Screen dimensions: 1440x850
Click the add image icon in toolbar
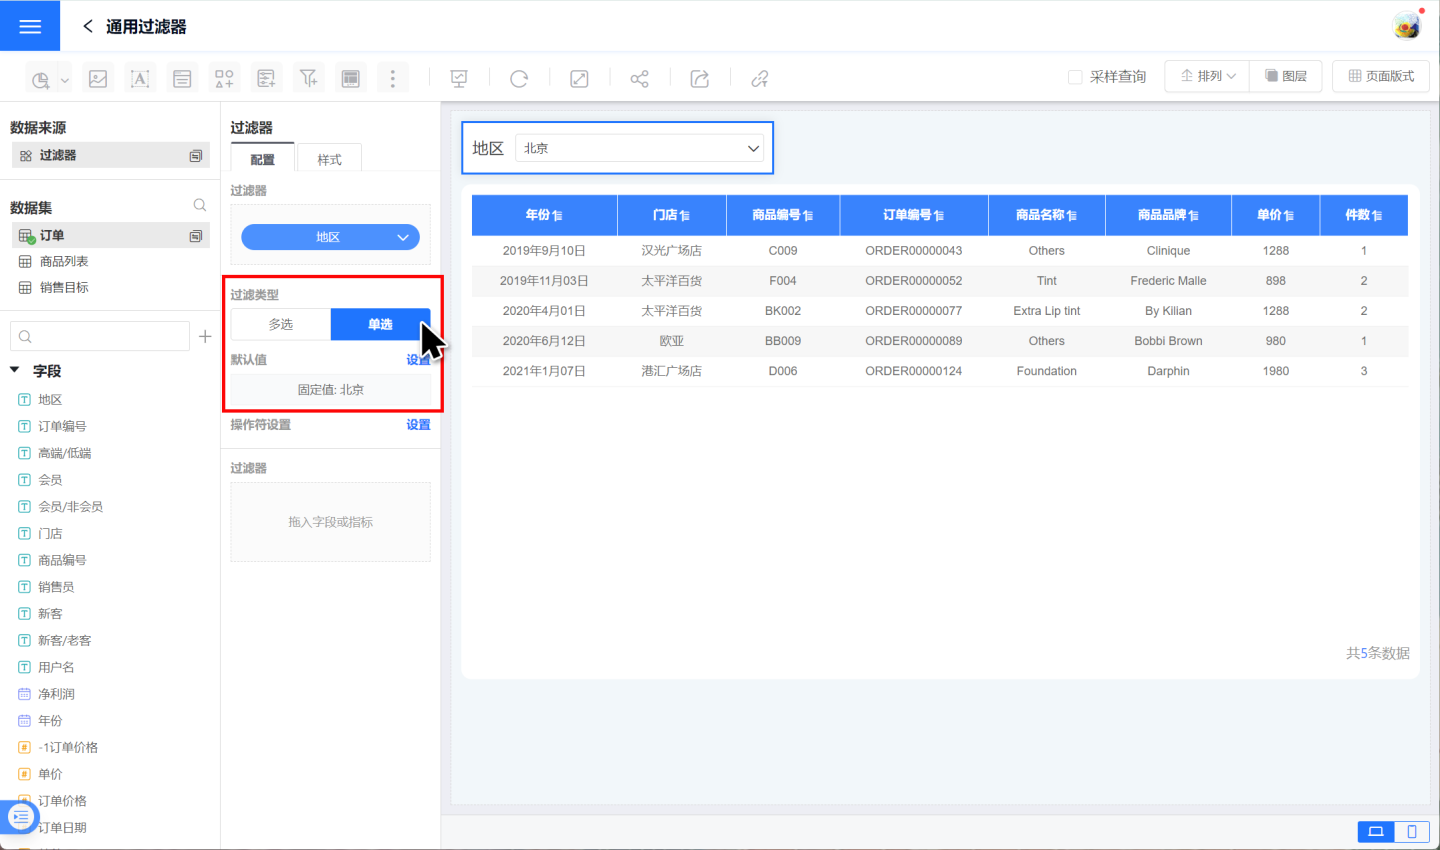[x=98, y=79]
